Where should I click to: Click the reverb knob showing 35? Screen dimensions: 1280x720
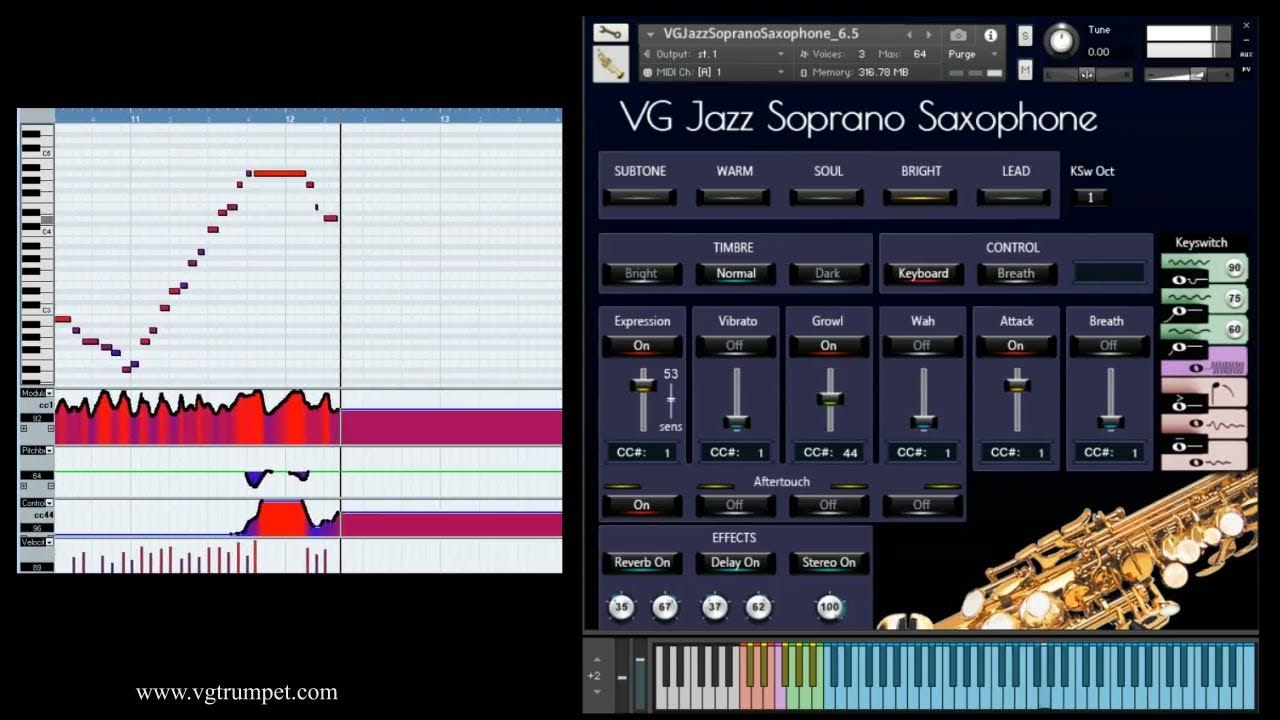(622, 607)
